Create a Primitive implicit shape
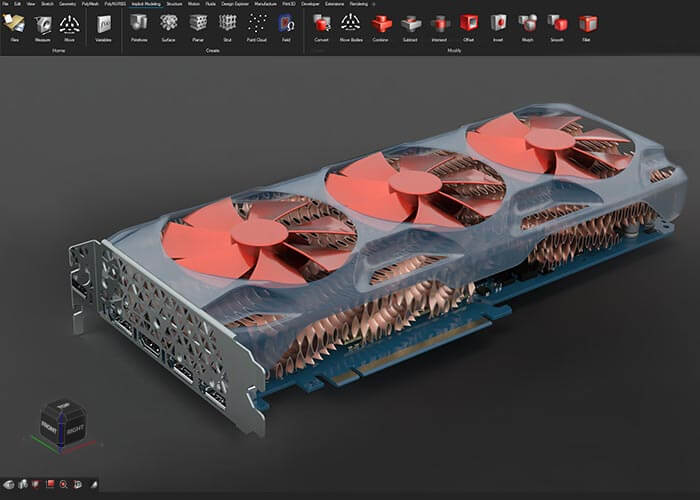Screen dimensions: 700x500 pyautogui.click(x=139, y=23)
